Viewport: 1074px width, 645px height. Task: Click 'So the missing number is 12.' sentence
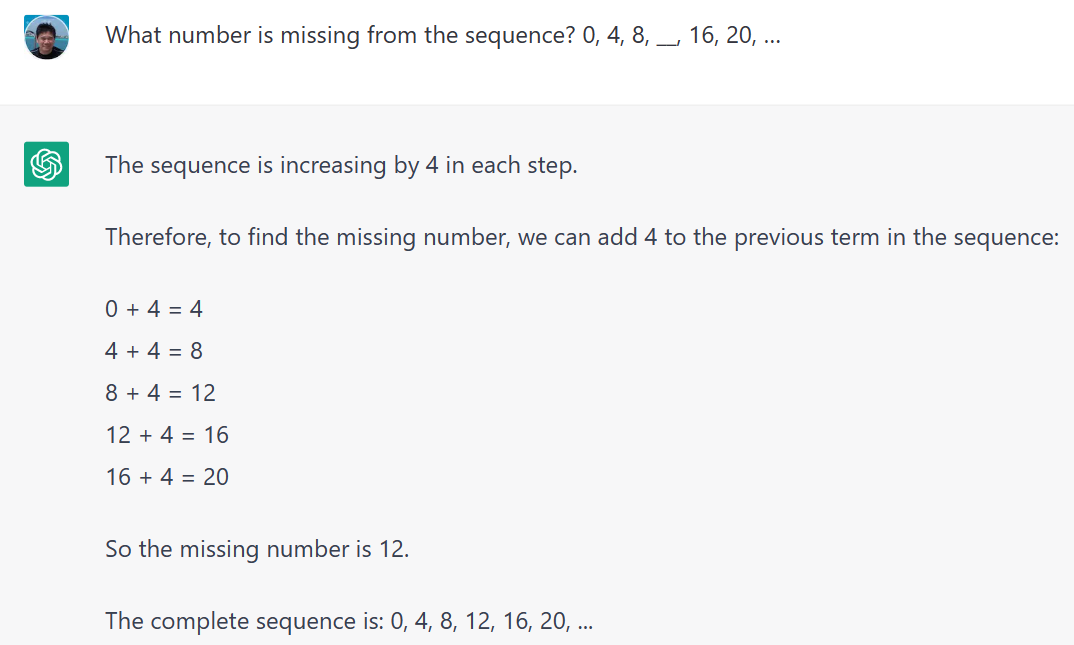[x=257, y=549]
